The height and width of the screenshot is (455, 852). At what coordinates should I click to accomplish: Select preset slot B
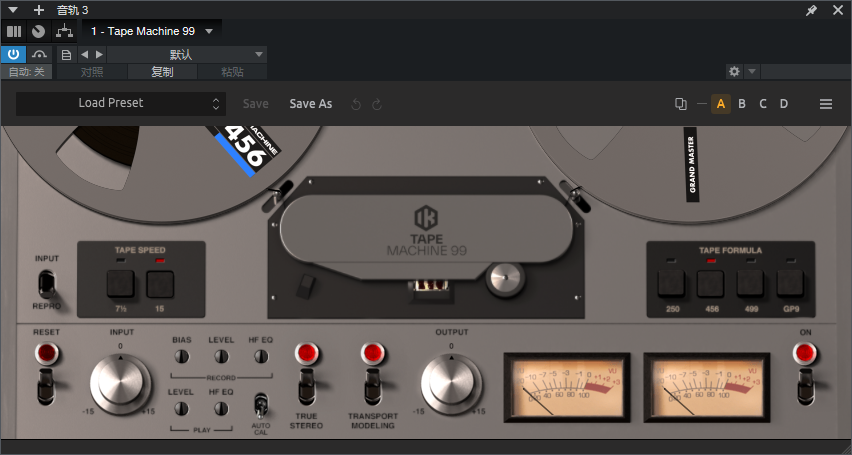click(x=742, y=104)
